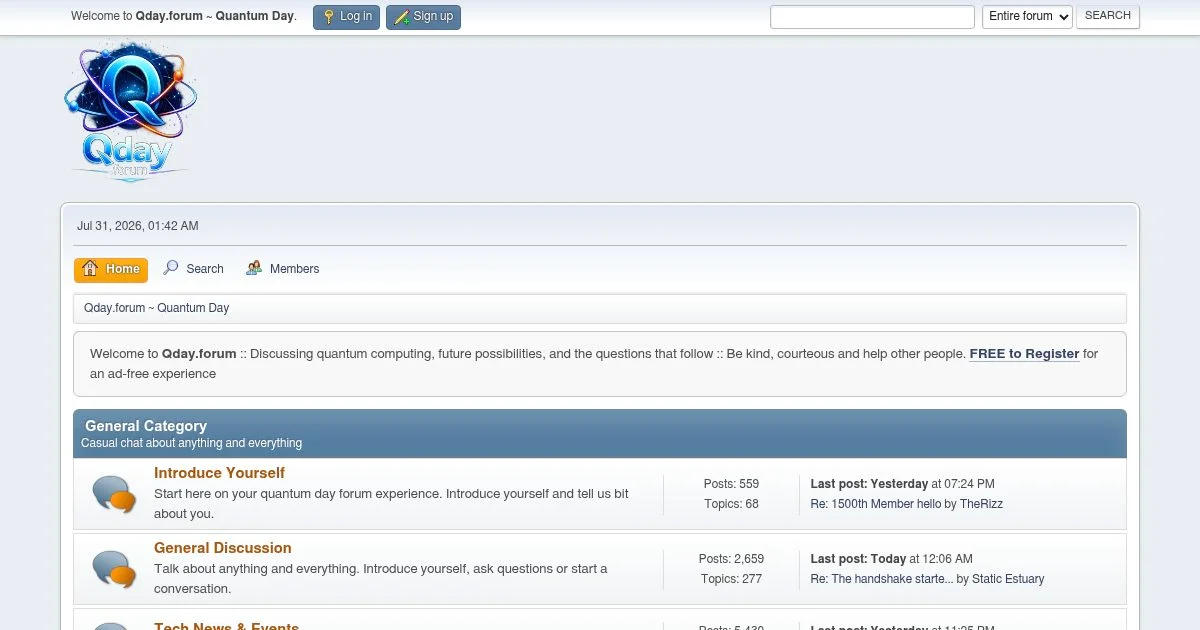The image size is (1200, 630).
Task: Click the Topics: 68 count
Action: 731,504
